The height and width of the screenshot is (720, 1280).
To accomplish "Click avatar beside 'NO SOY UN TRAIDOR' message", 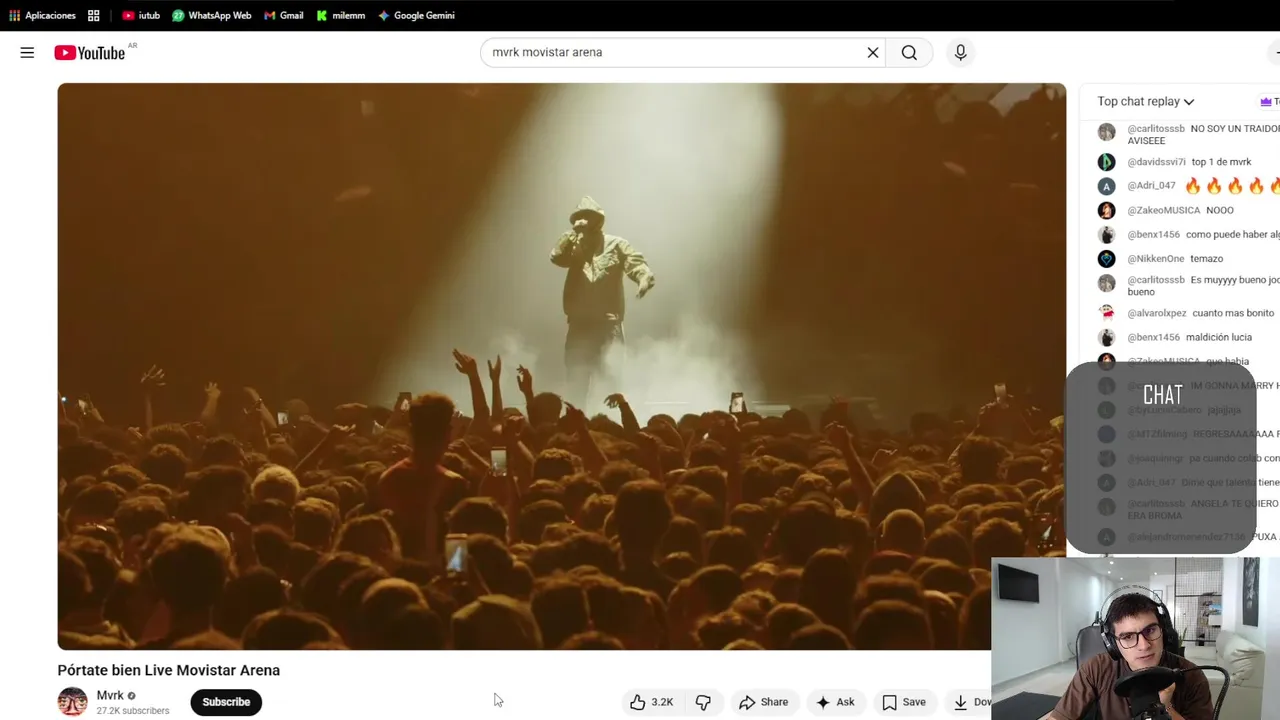I will pos(1106,132).
